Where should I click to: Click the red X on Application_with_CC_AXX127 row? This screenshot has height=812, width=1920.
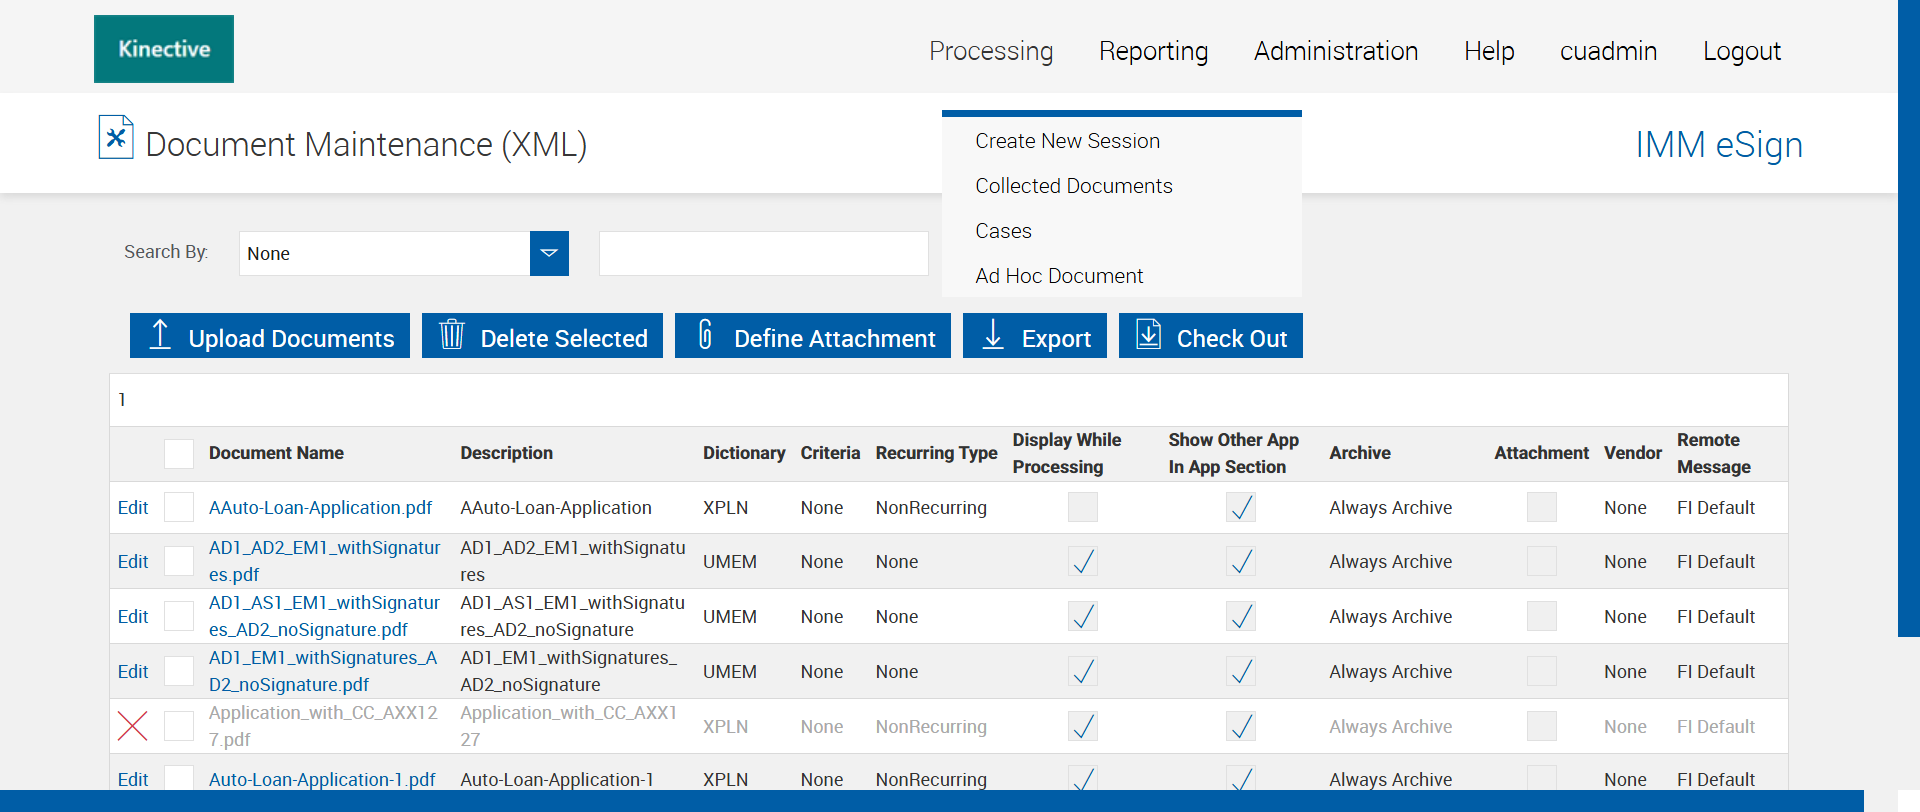[133, 726]
